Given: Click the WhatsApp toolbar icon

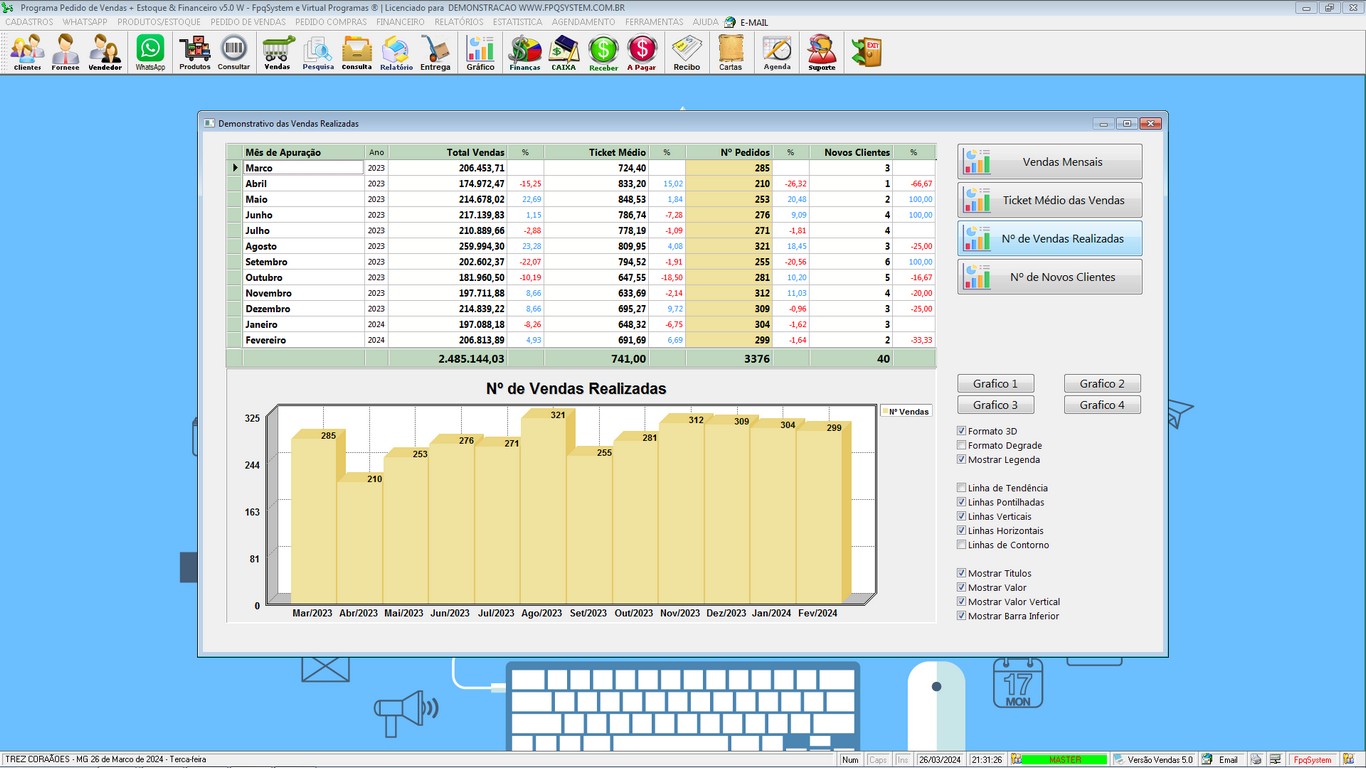Looking at the screenshot, I should coord(150,52).
